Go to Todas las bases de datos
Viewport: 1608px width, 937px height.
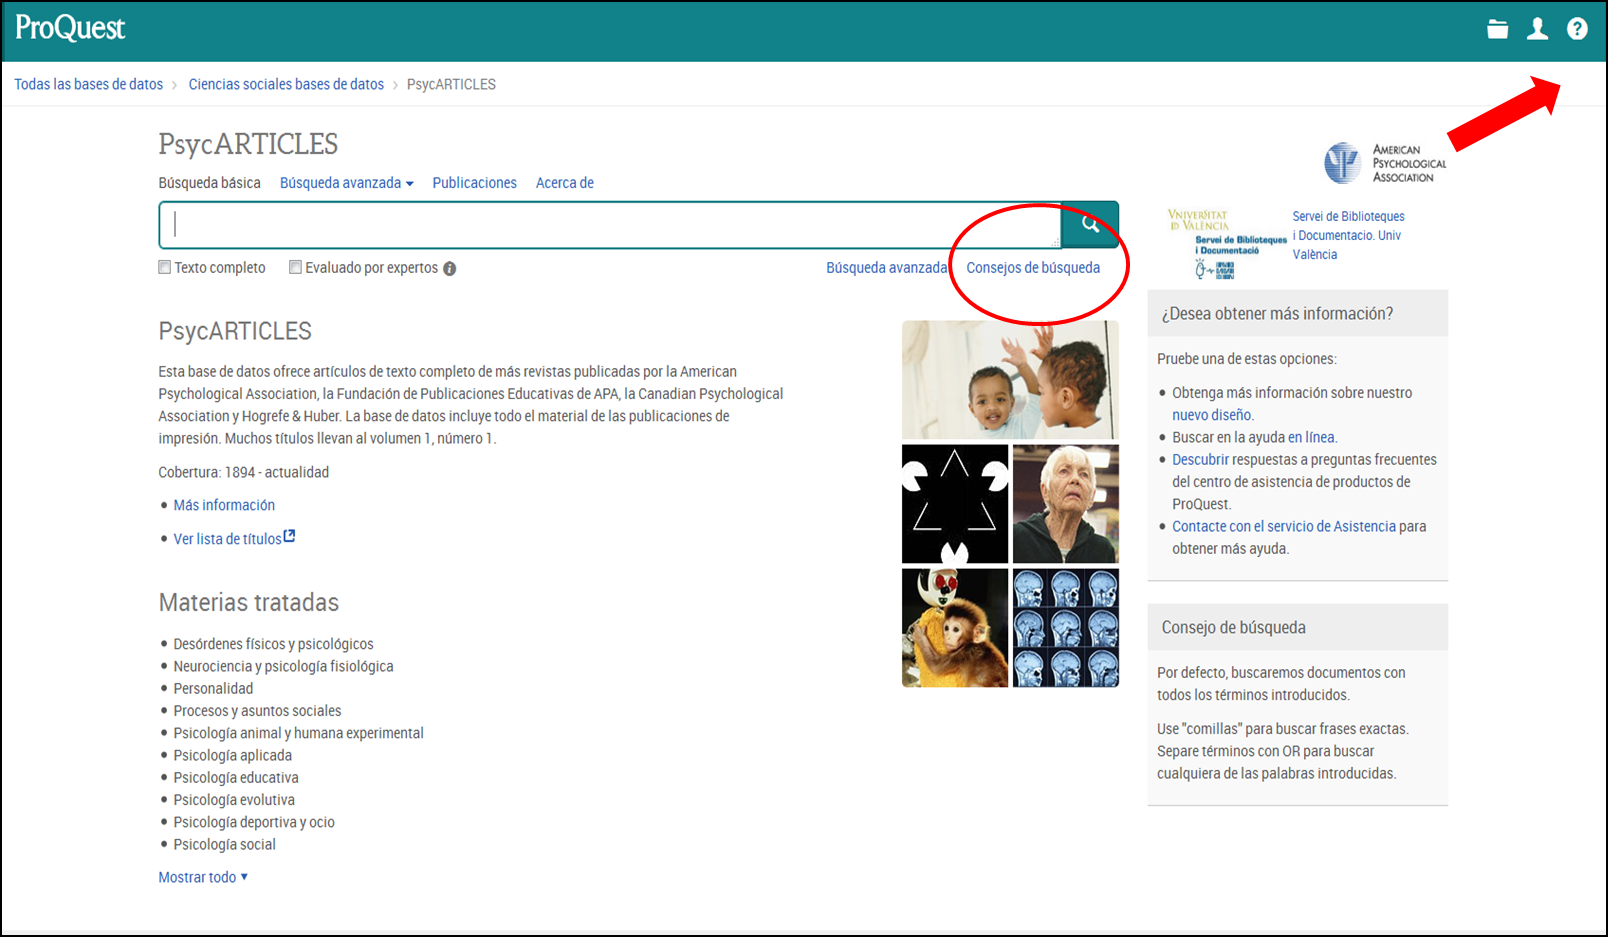pyautogui.click(x=88, y=84)
